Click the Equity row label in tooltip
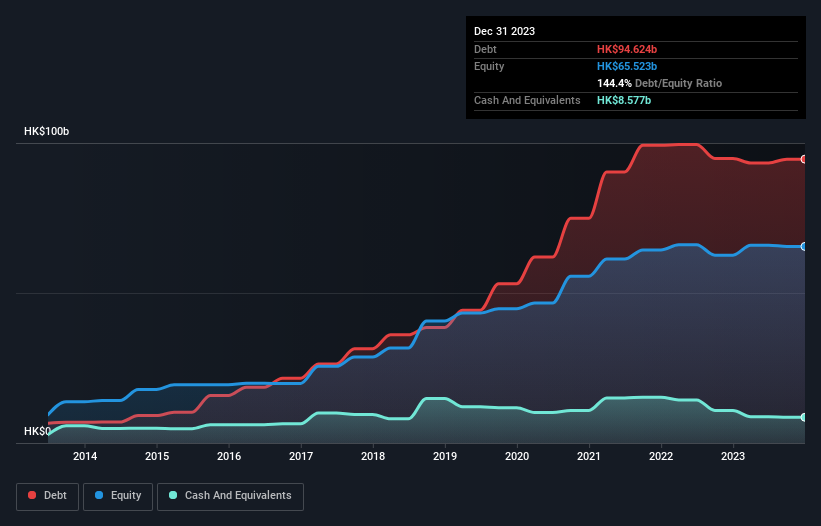The width and height of the screenshot is (821, 526). point(489,66)
